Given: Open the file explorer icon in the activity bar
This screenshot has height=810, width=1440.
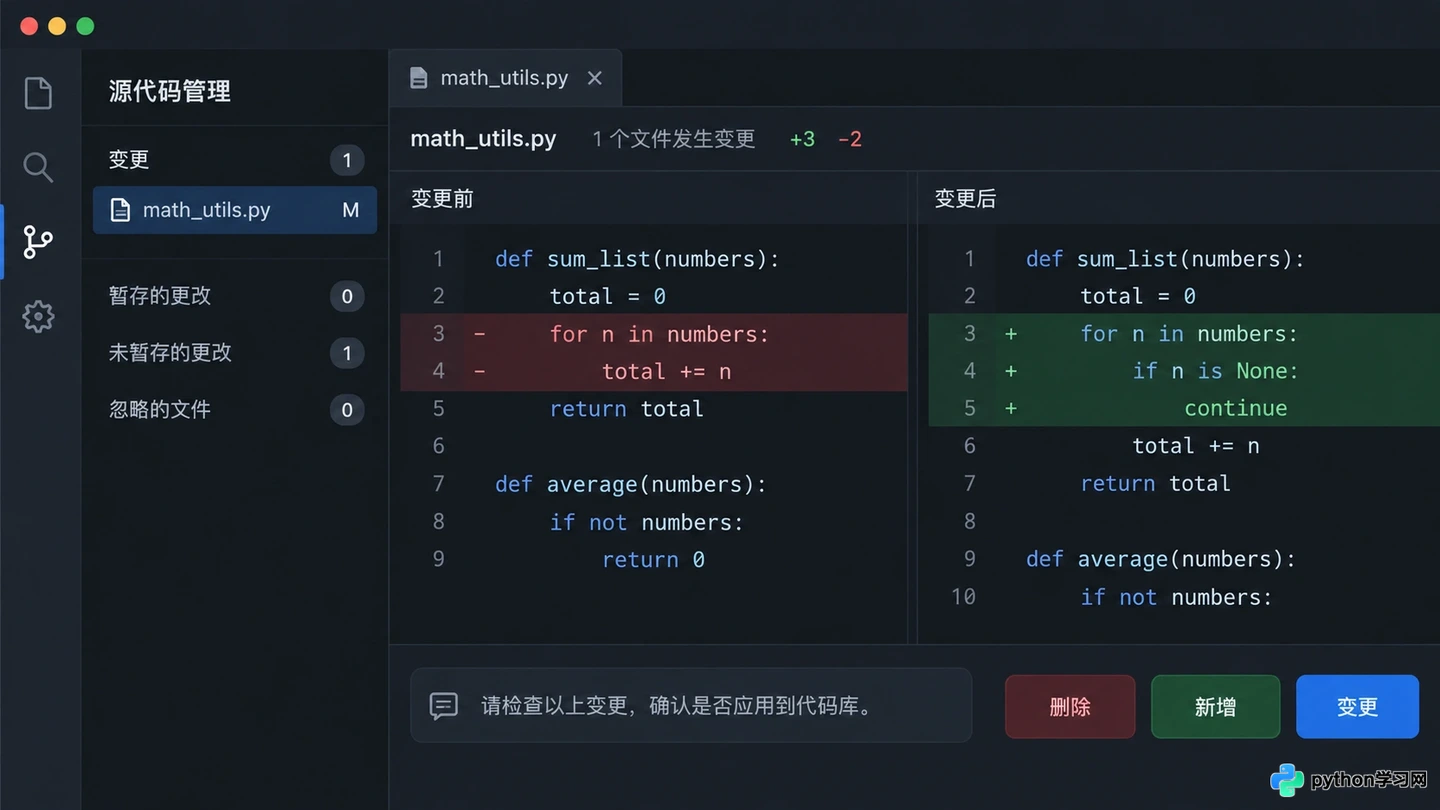Looking at the screenshot, I should (x=38, y=93).
